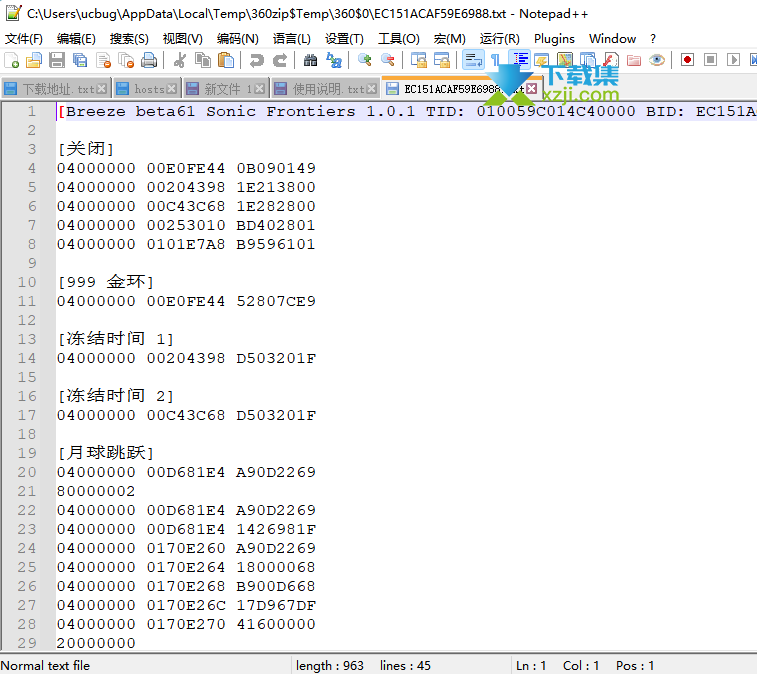757x674 pixels.
Task: Zoom in using the toolbar icon
Action: click(x=364, y=60)
